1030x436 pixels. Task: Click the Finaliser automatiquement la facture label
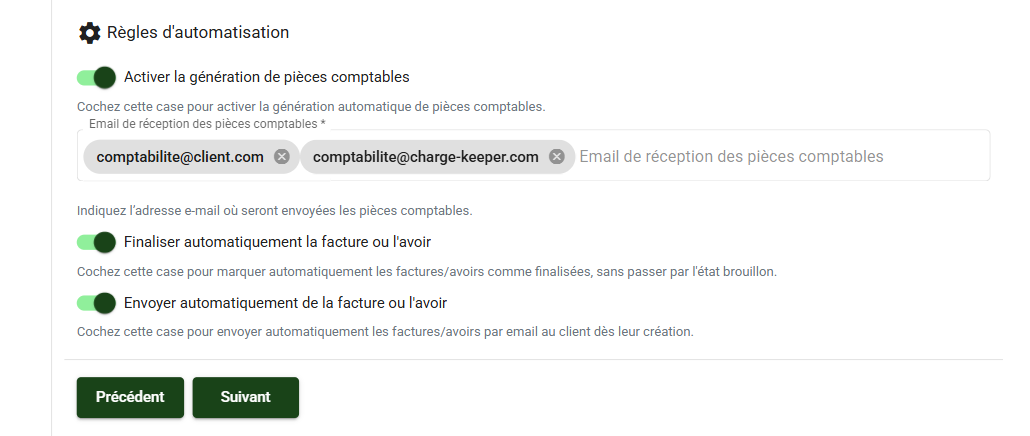tap(277, 242)
